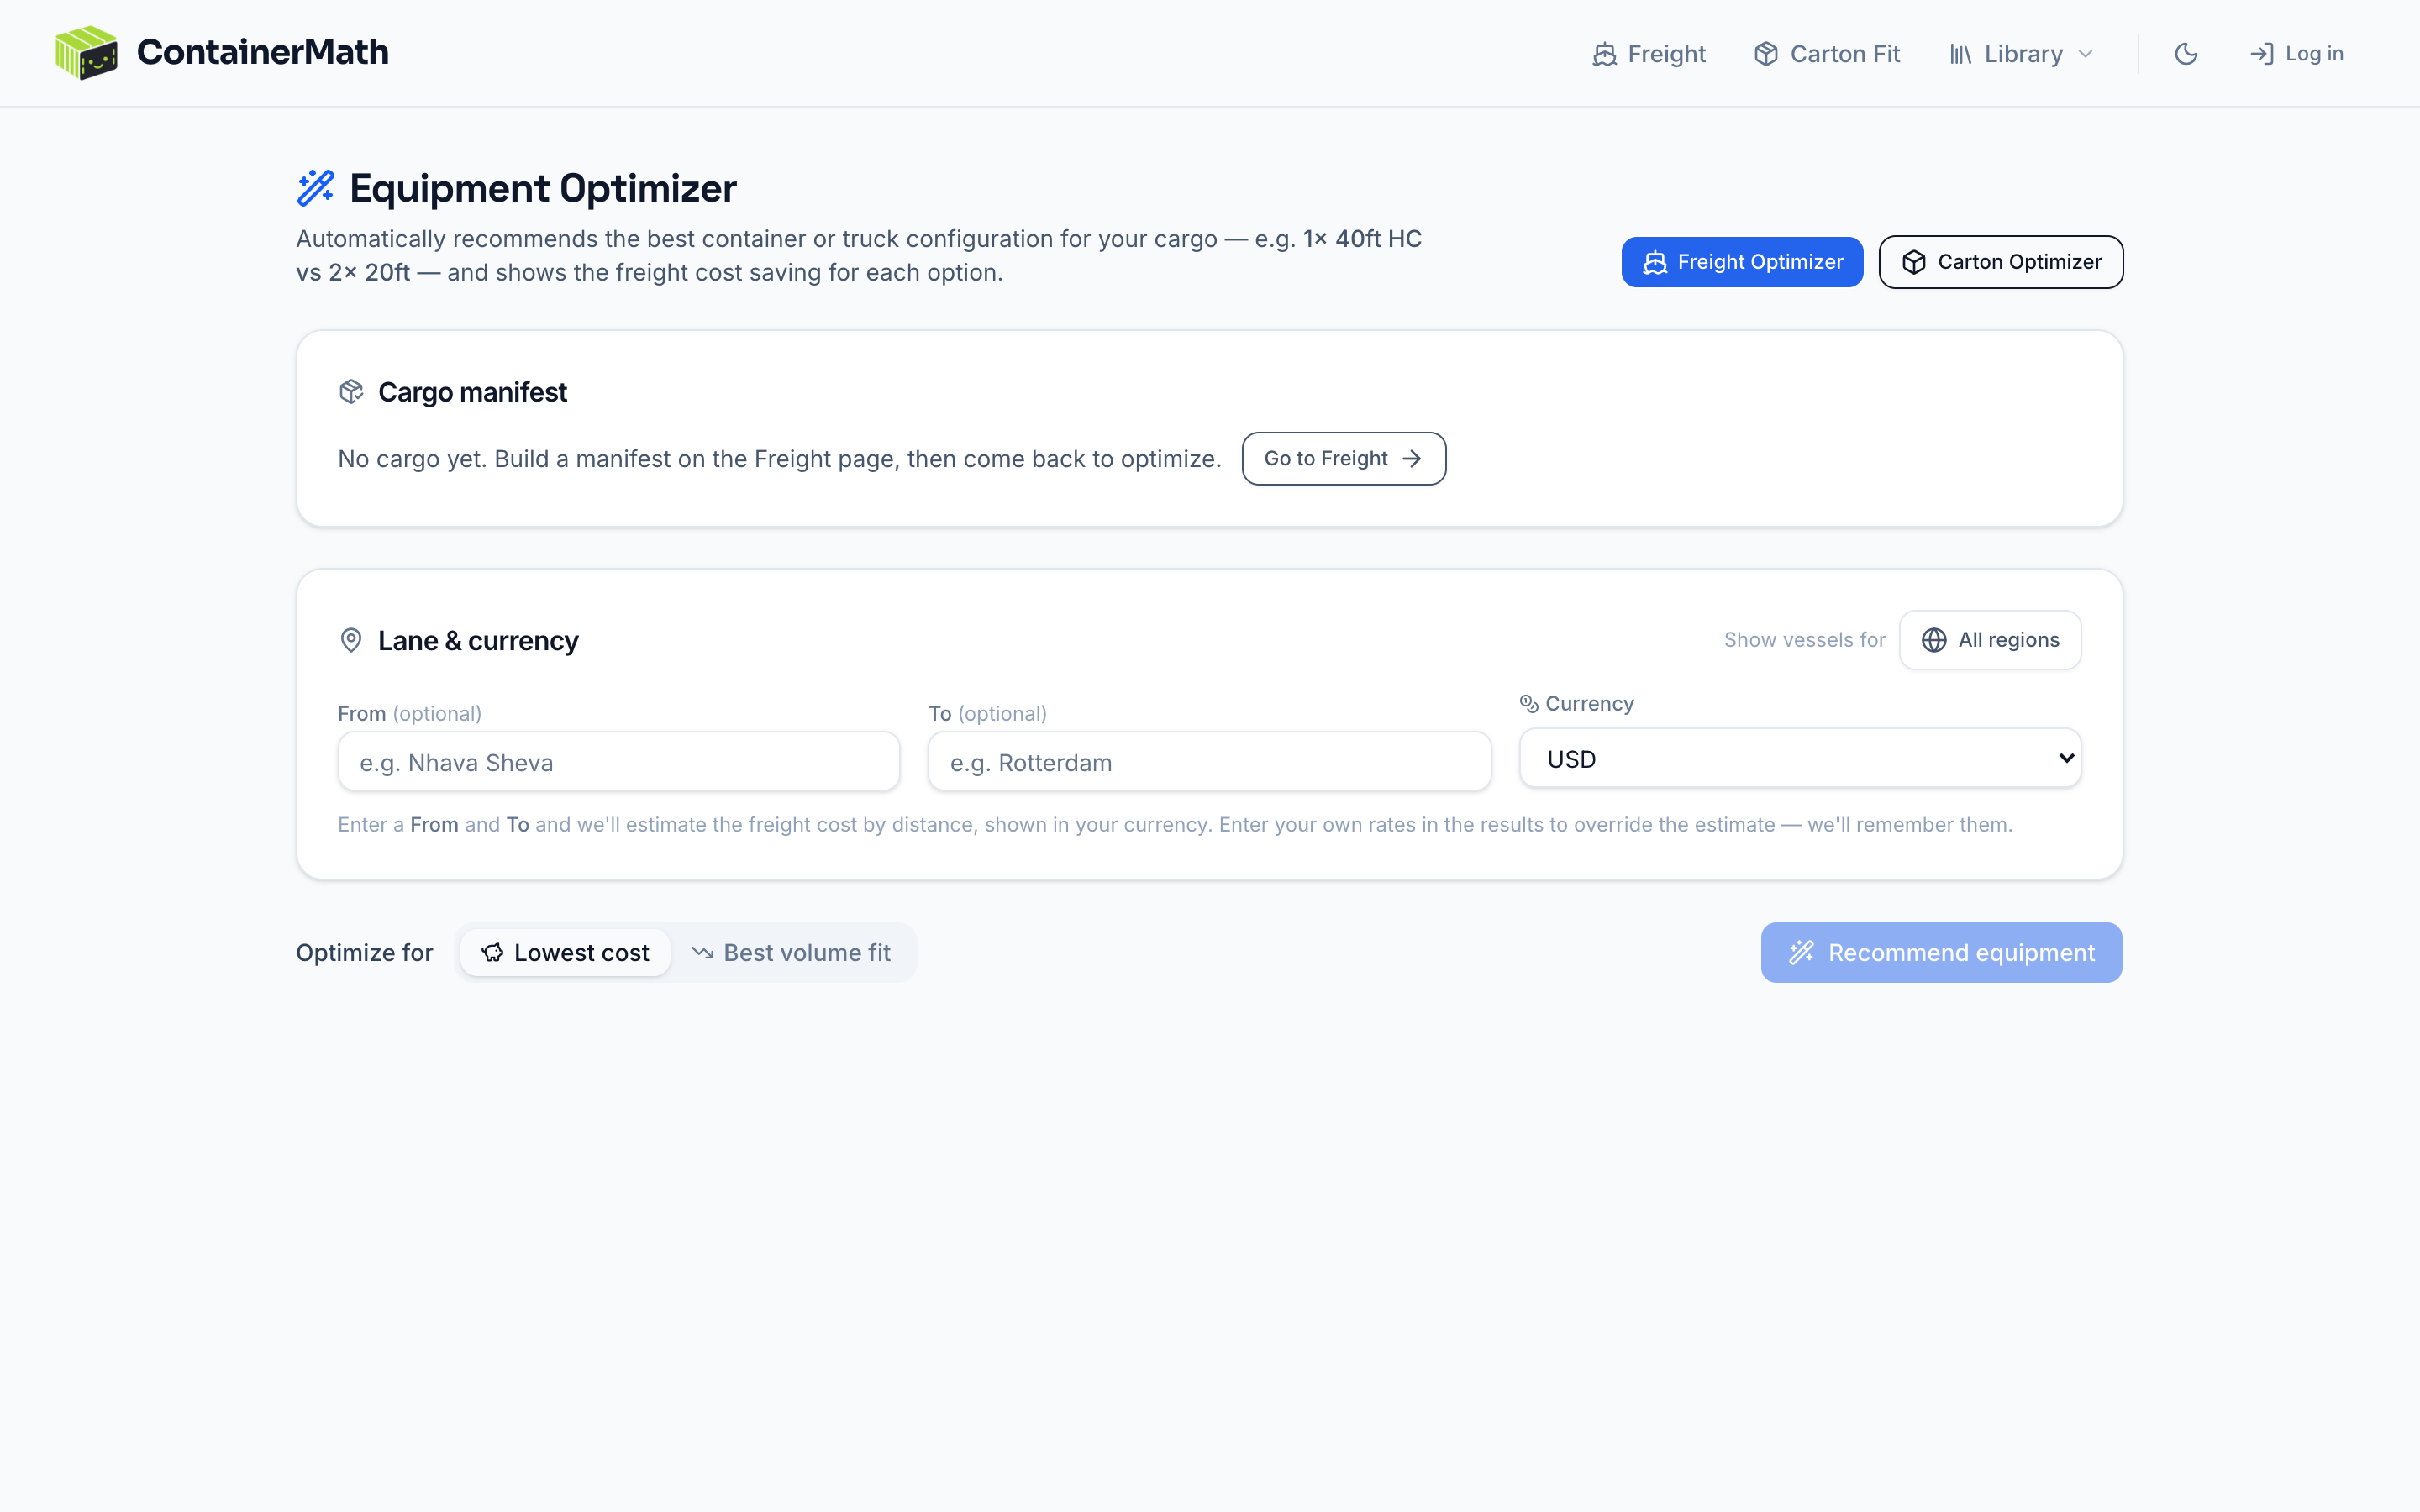Screen dimensions: 2420x1512
Task: Click the package icon next to Cargo manifest
Action: click(351, 392)
